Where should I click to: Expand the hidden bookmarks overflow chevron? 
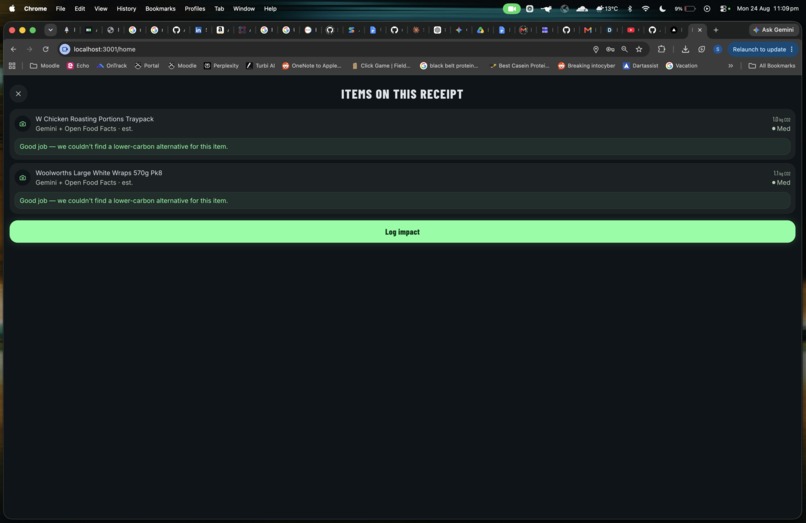tap(730, 66)
